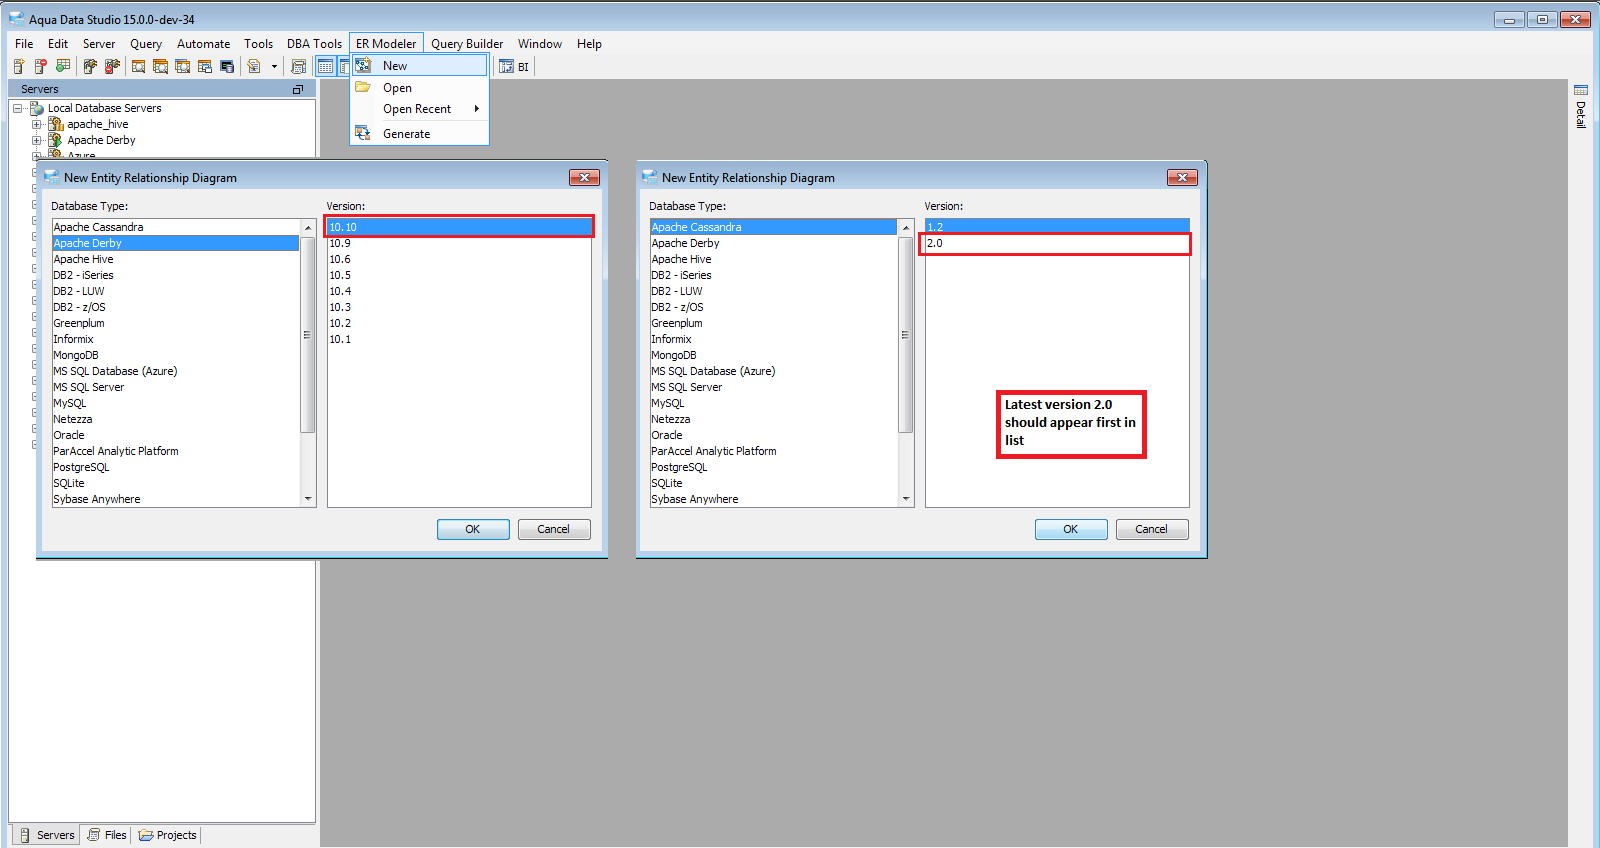The width and height of the screenshot is (1600, 848).
Task: Open the Automate menu
Action: tap(203, 44)
